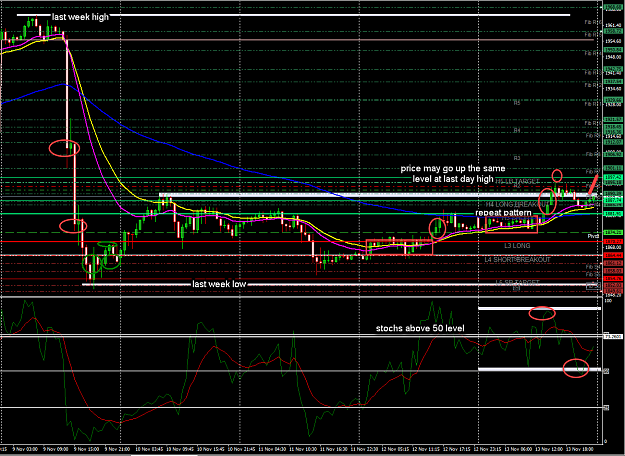The width and height of the screenshot is (625, 456).
Task: Click the '13 Nov 12:00' time axis label
Action: point(547,449)
